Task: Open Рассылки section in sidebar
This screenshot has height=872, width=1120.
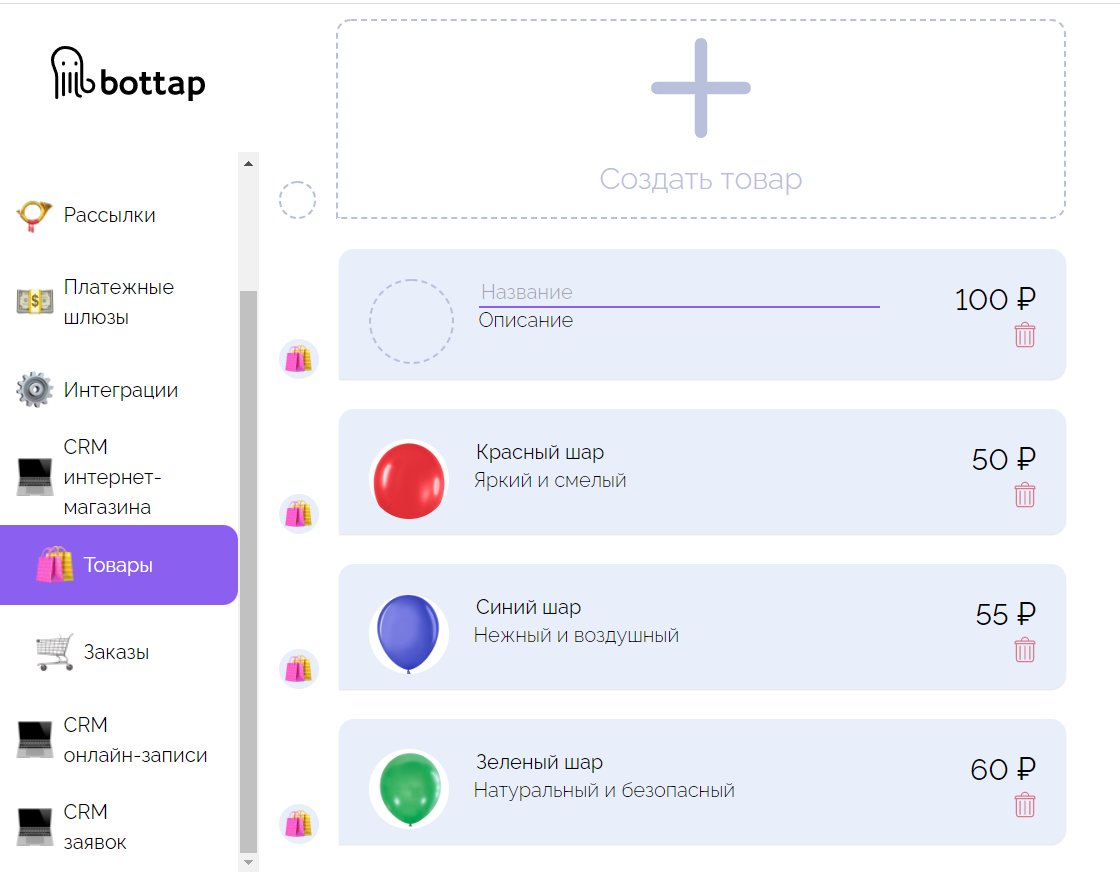Action: [109, 215]
